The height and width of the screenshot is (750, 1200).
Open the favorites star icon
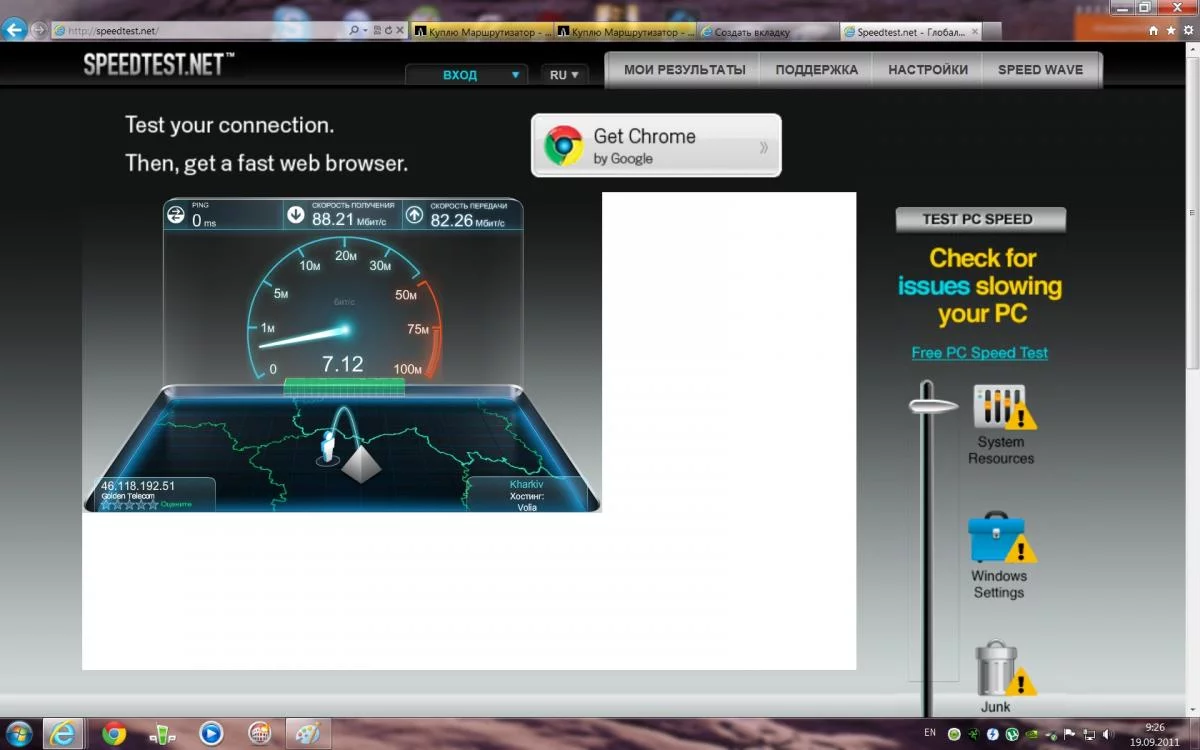(1171, 31)
